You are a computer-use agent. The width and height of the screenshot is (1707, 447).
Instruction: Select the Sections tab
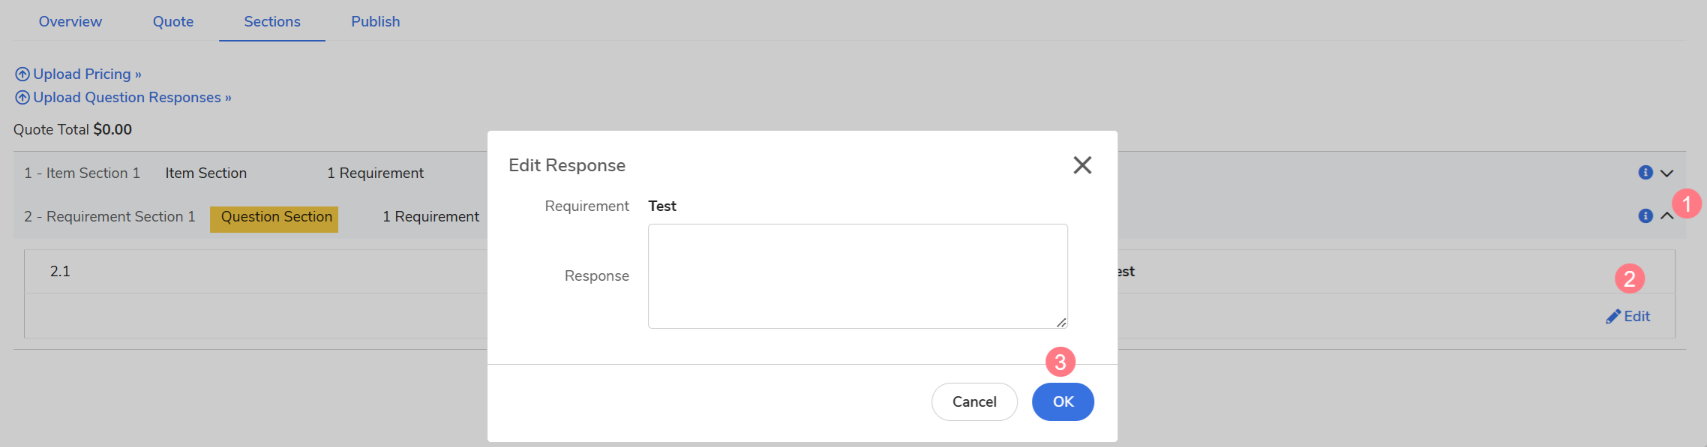point(272,21)
